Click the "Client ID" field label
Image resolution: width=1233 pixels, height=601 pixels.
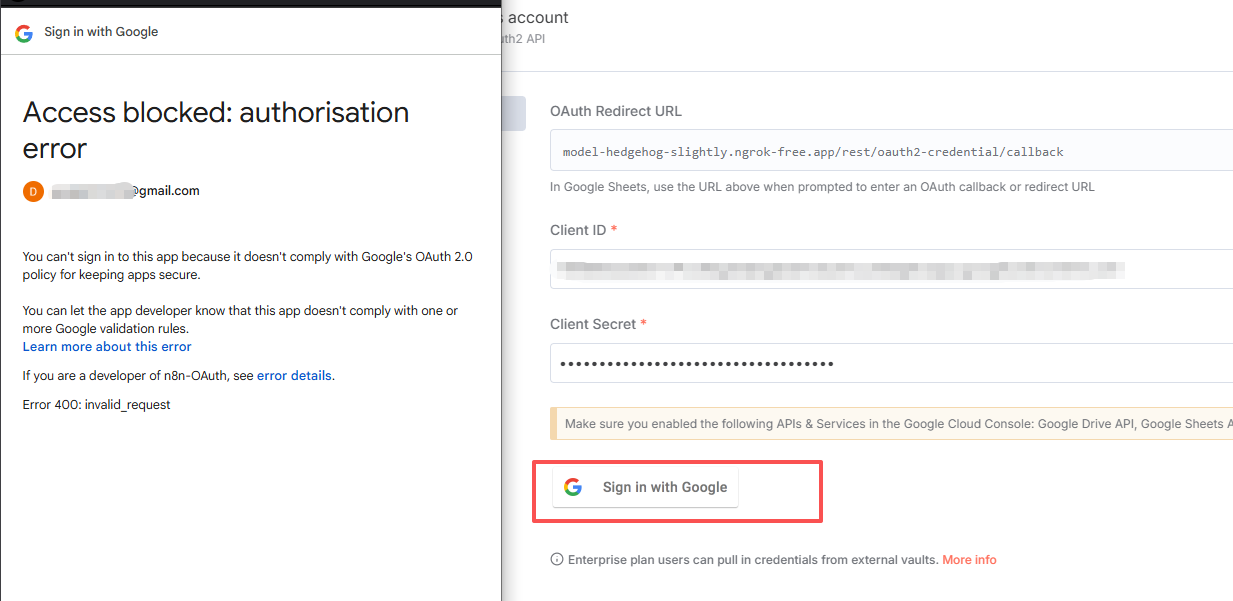pos(579,230)
